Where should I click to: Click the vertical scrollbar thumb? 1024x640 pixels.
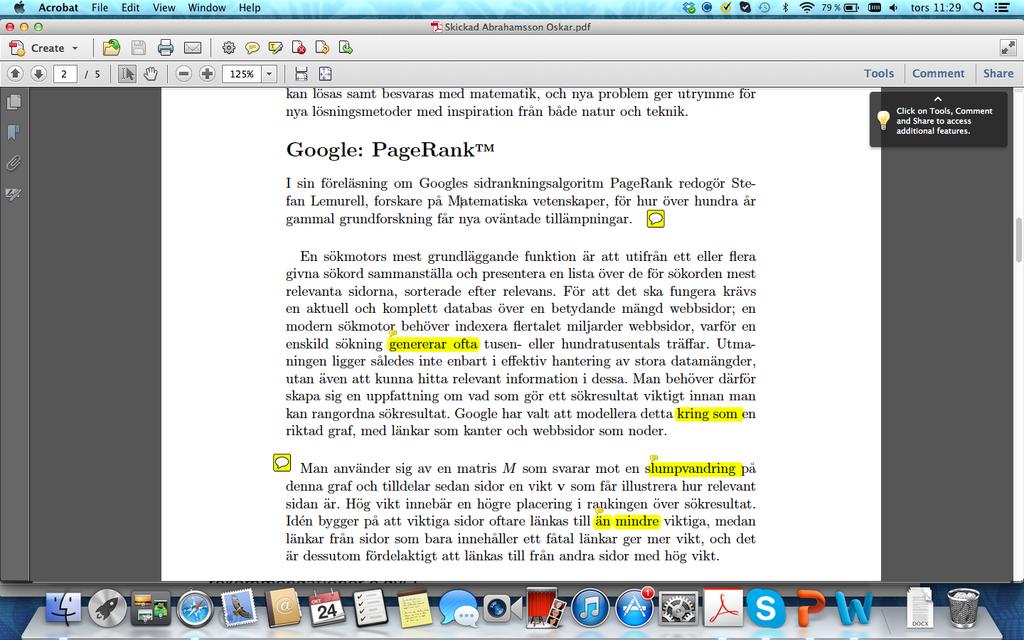[x=1018, y=240]
